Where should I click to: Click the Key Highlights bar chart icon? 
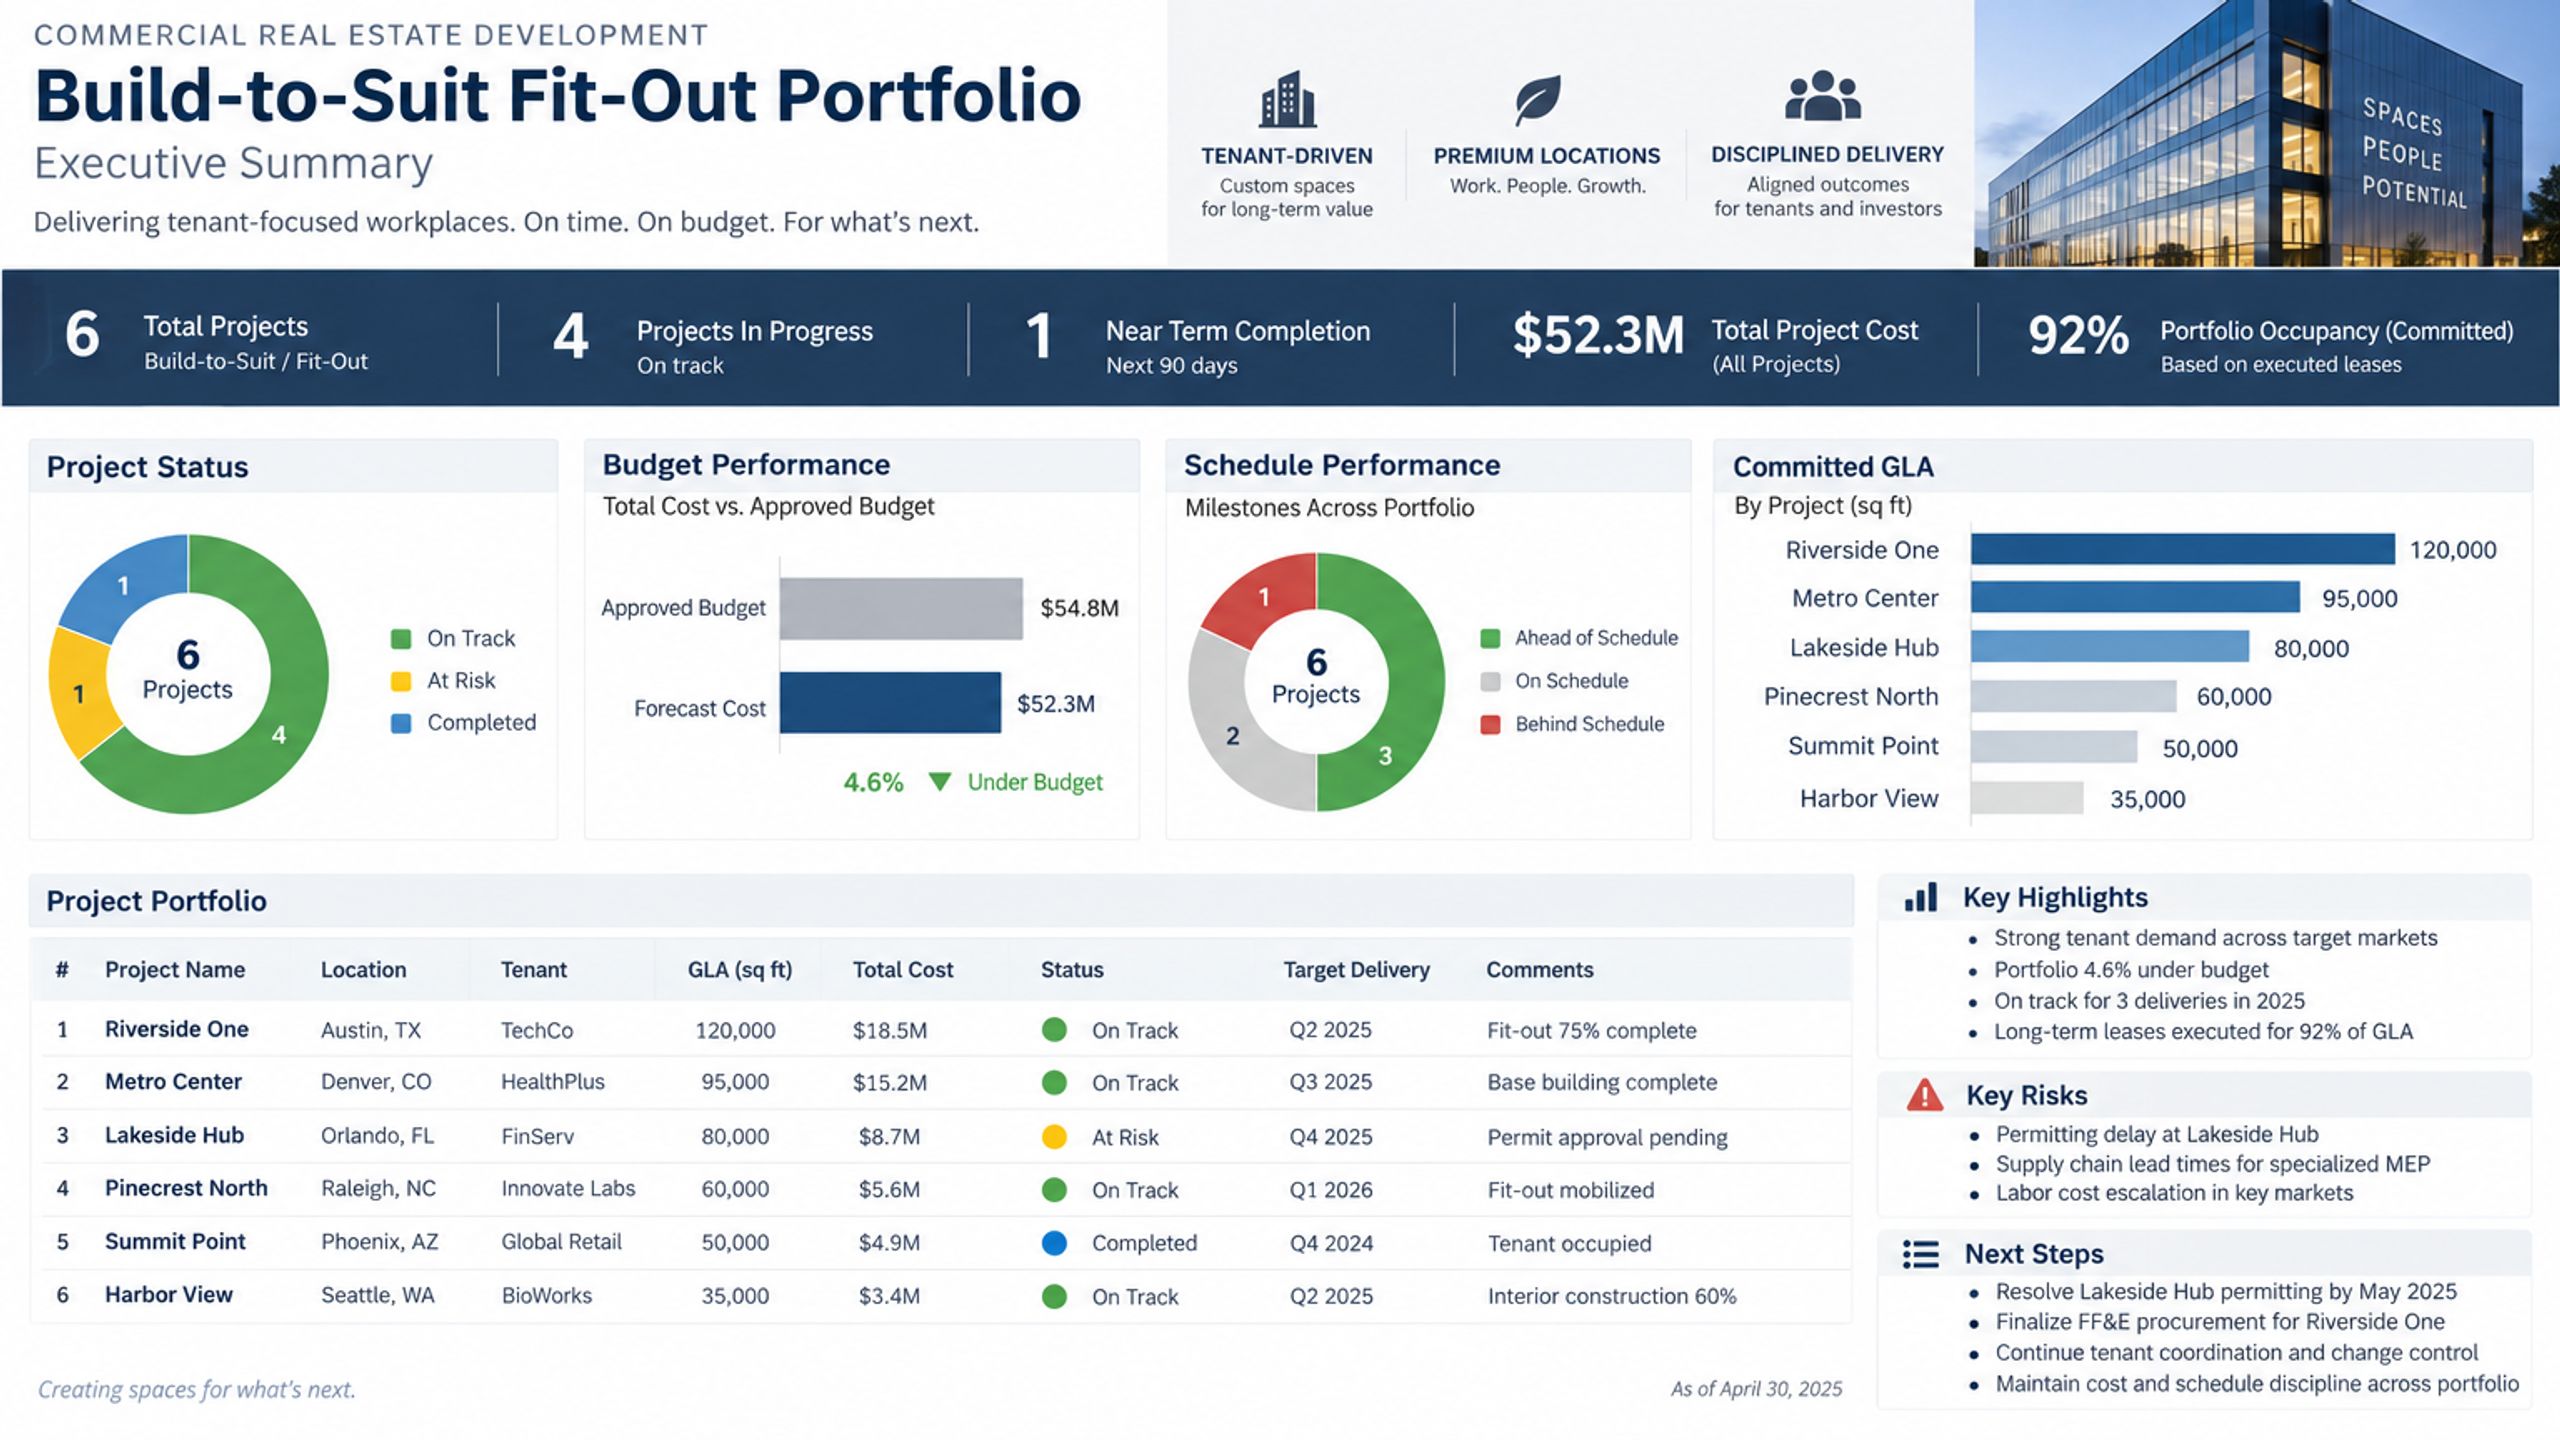coord(1921,897)
